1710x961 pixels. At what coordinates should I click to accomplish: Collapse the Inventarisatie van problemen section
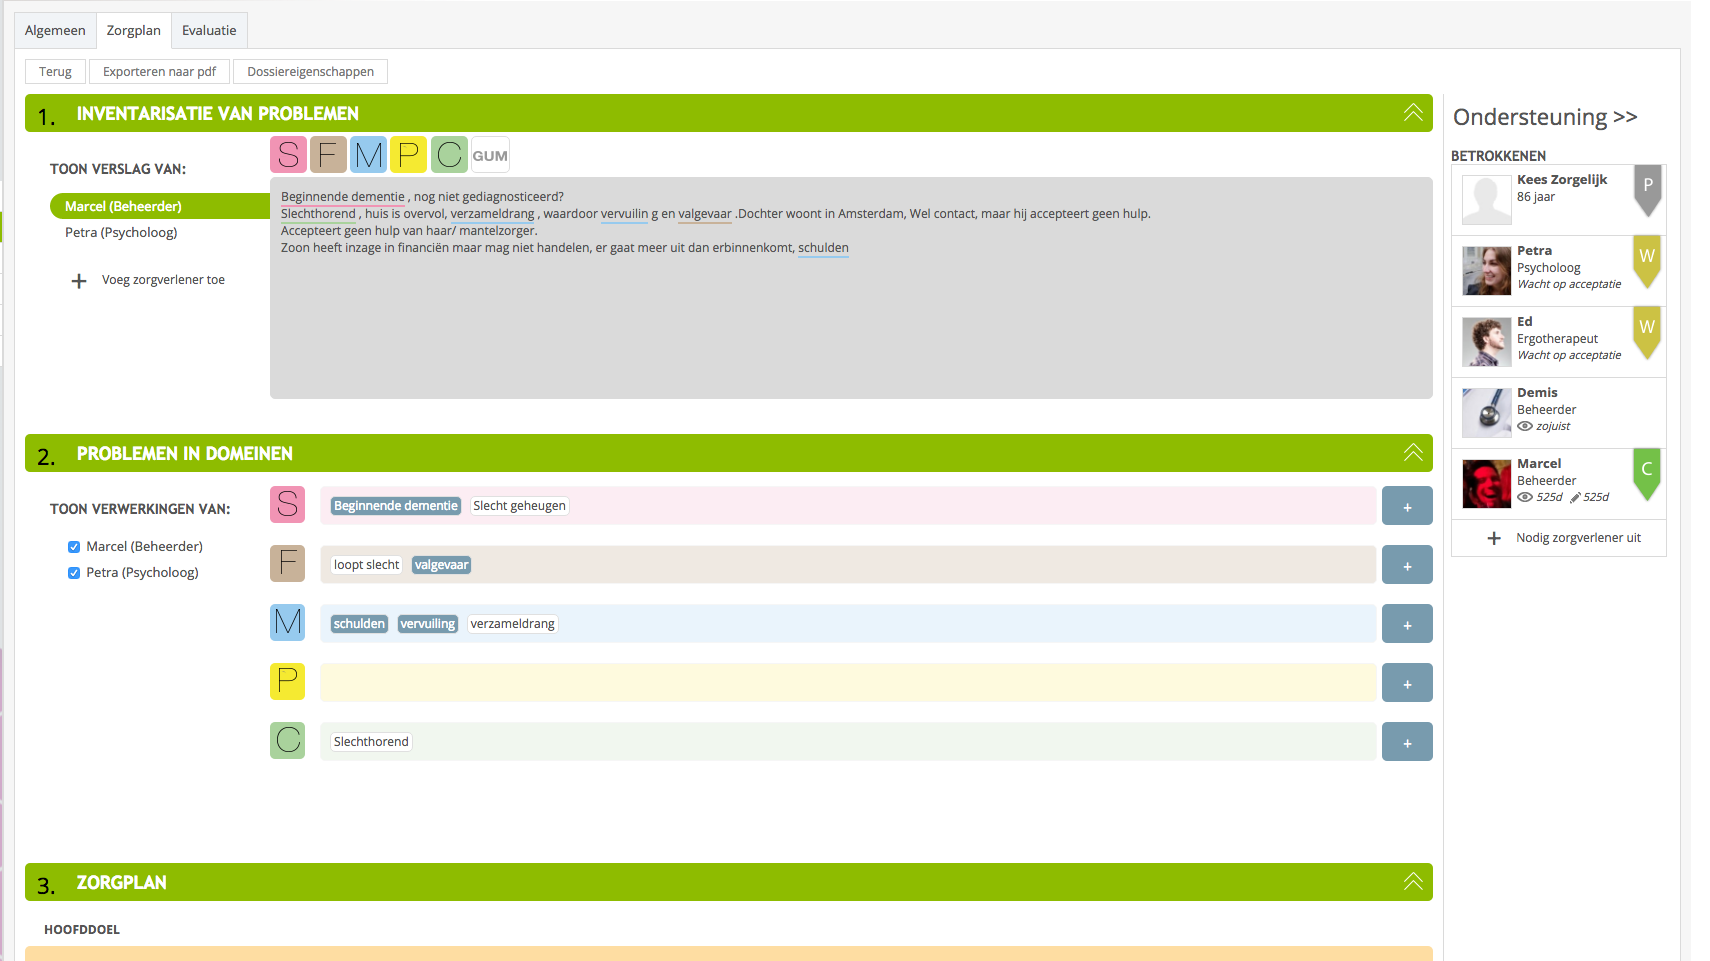(x=1412, y=113)
